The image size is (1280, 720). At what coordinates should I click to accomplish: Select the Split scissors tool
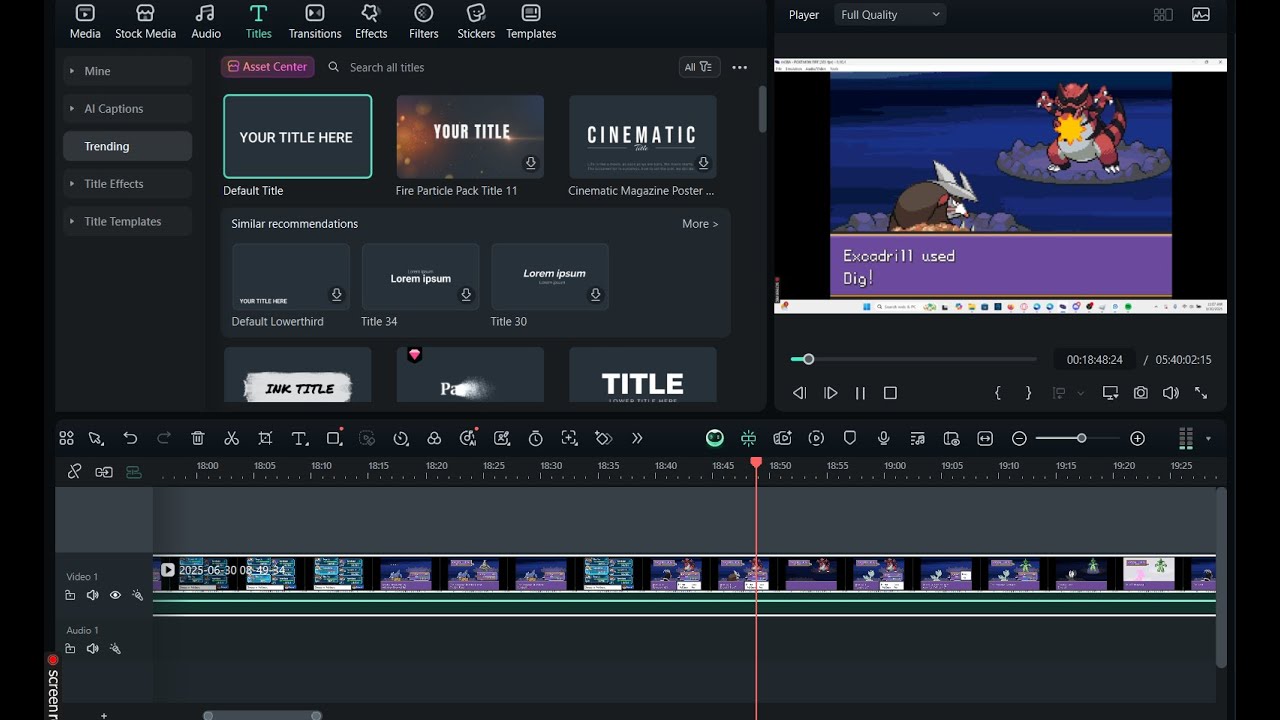pos(231,438)
